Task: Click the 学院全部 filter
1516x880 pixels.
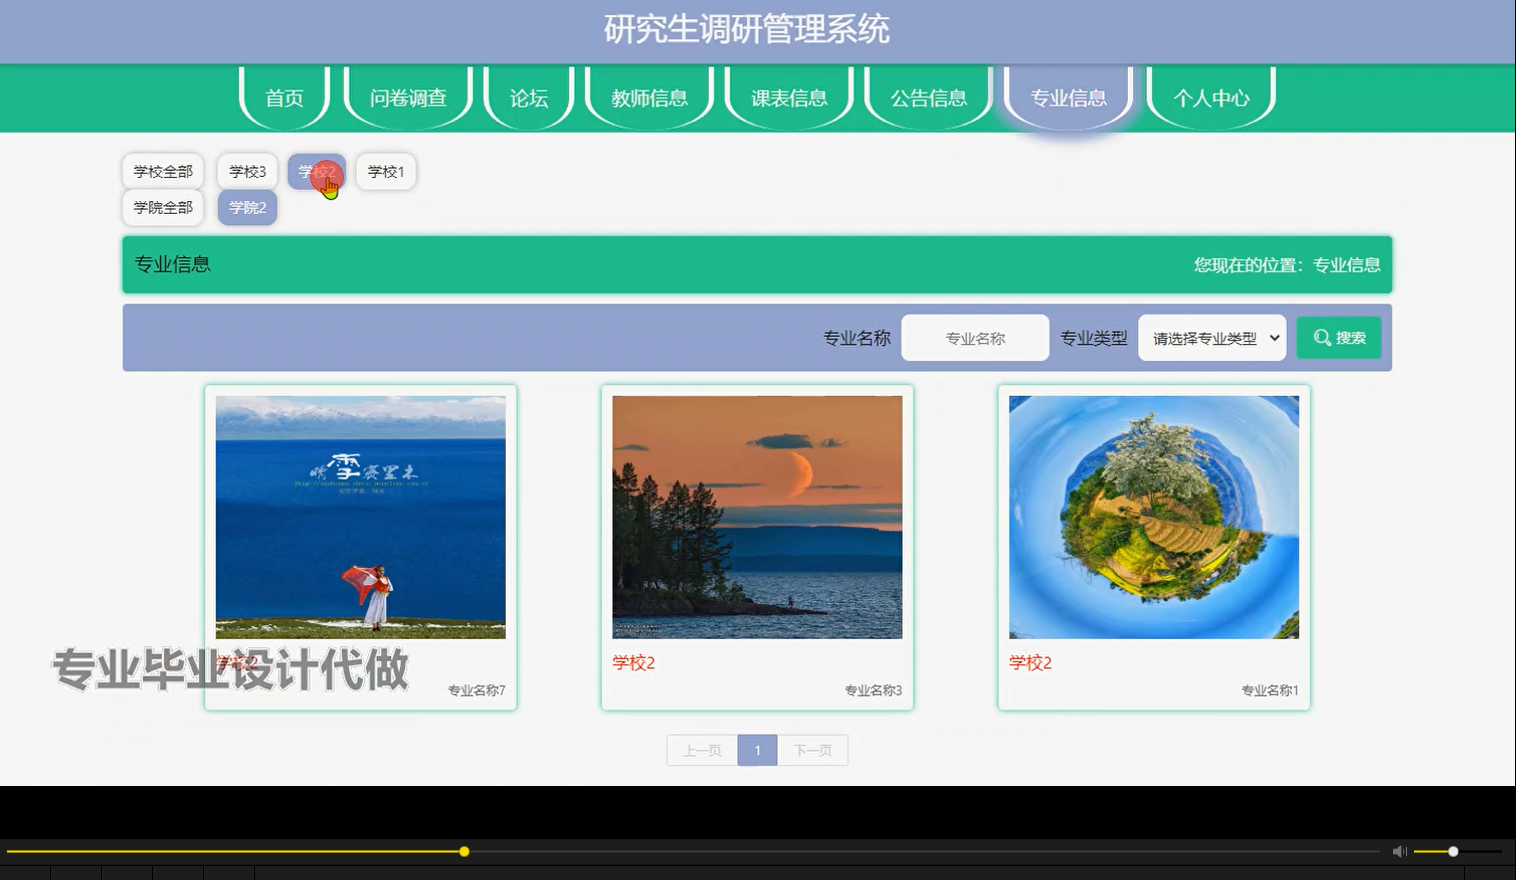Action: click(x=162, y=207)
